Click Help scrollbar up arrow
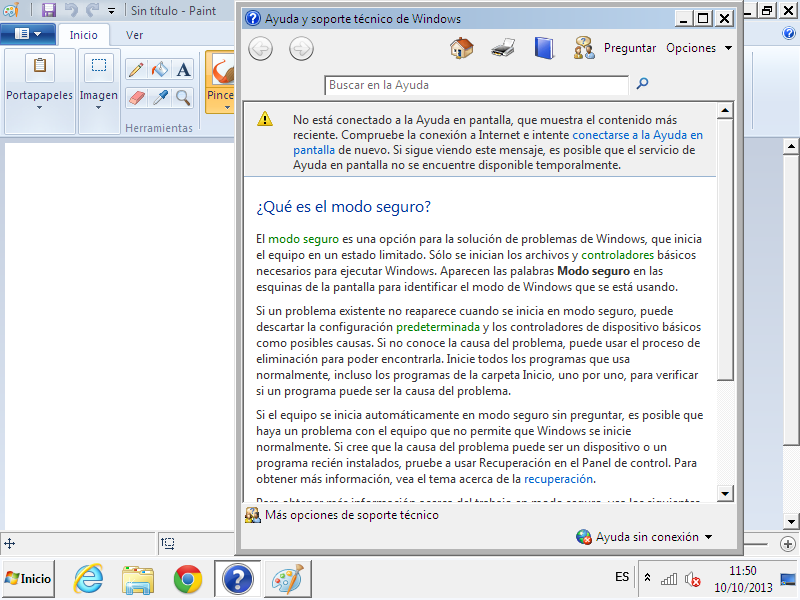This screenshot has width=800, height=600. click(x=725, y=110)
